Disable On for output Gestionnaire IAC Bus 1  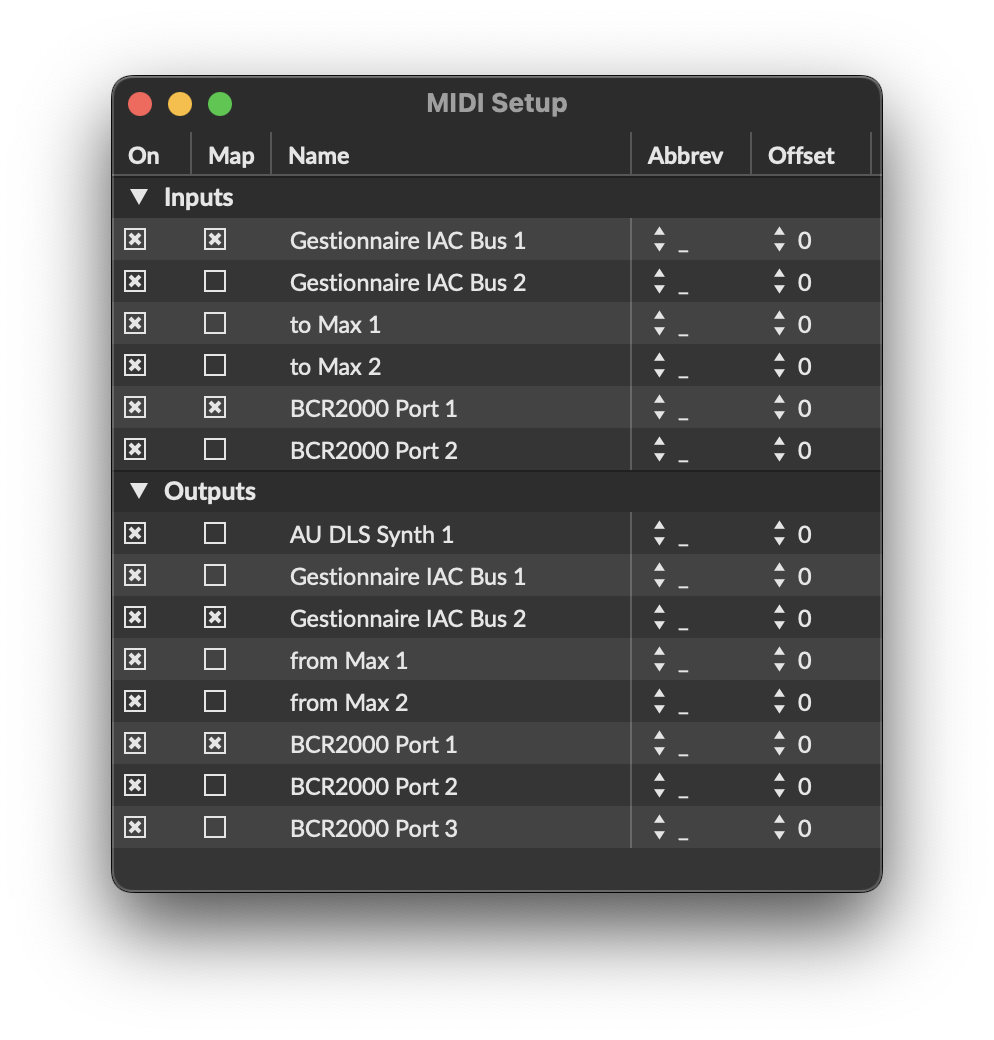(x=135, y=576)
